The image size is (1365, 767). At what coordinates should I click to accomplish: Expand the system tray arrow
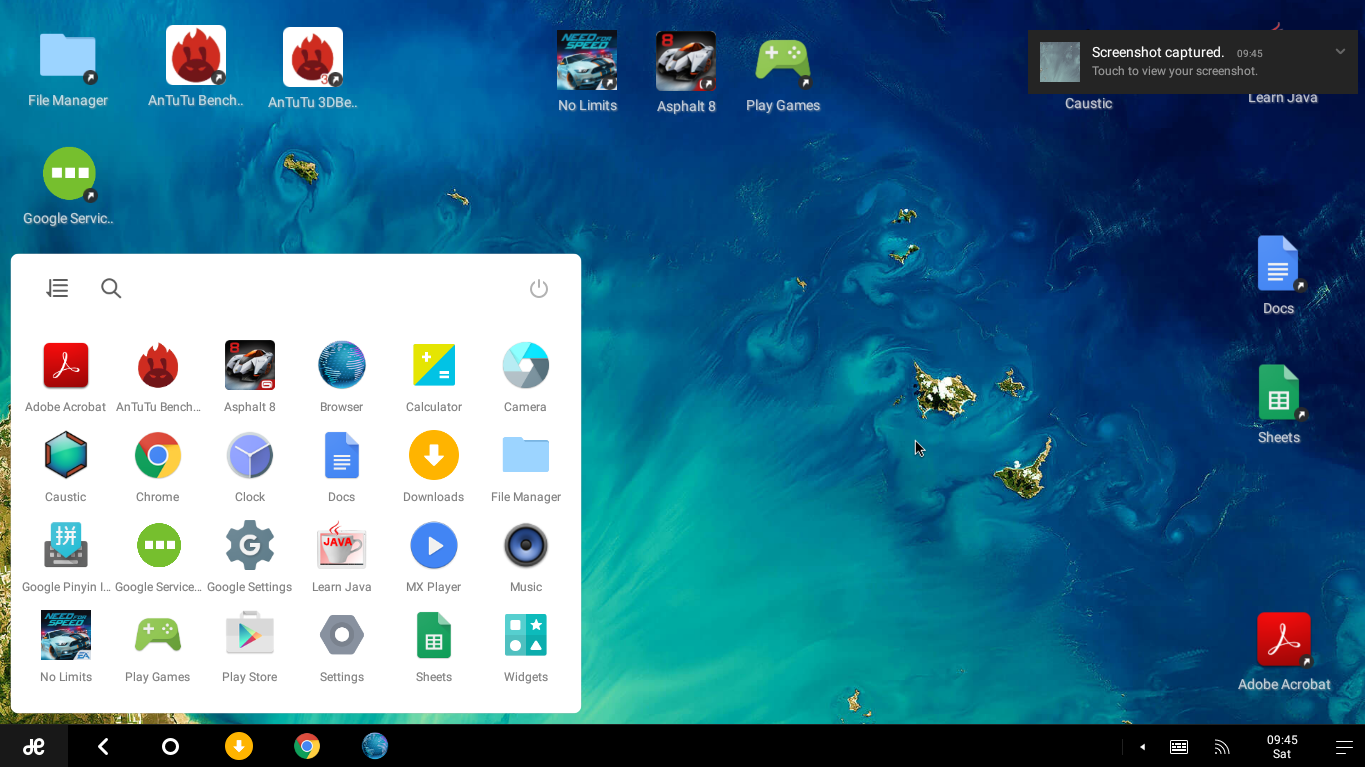pyautogui.click(x=1142, y=747)
